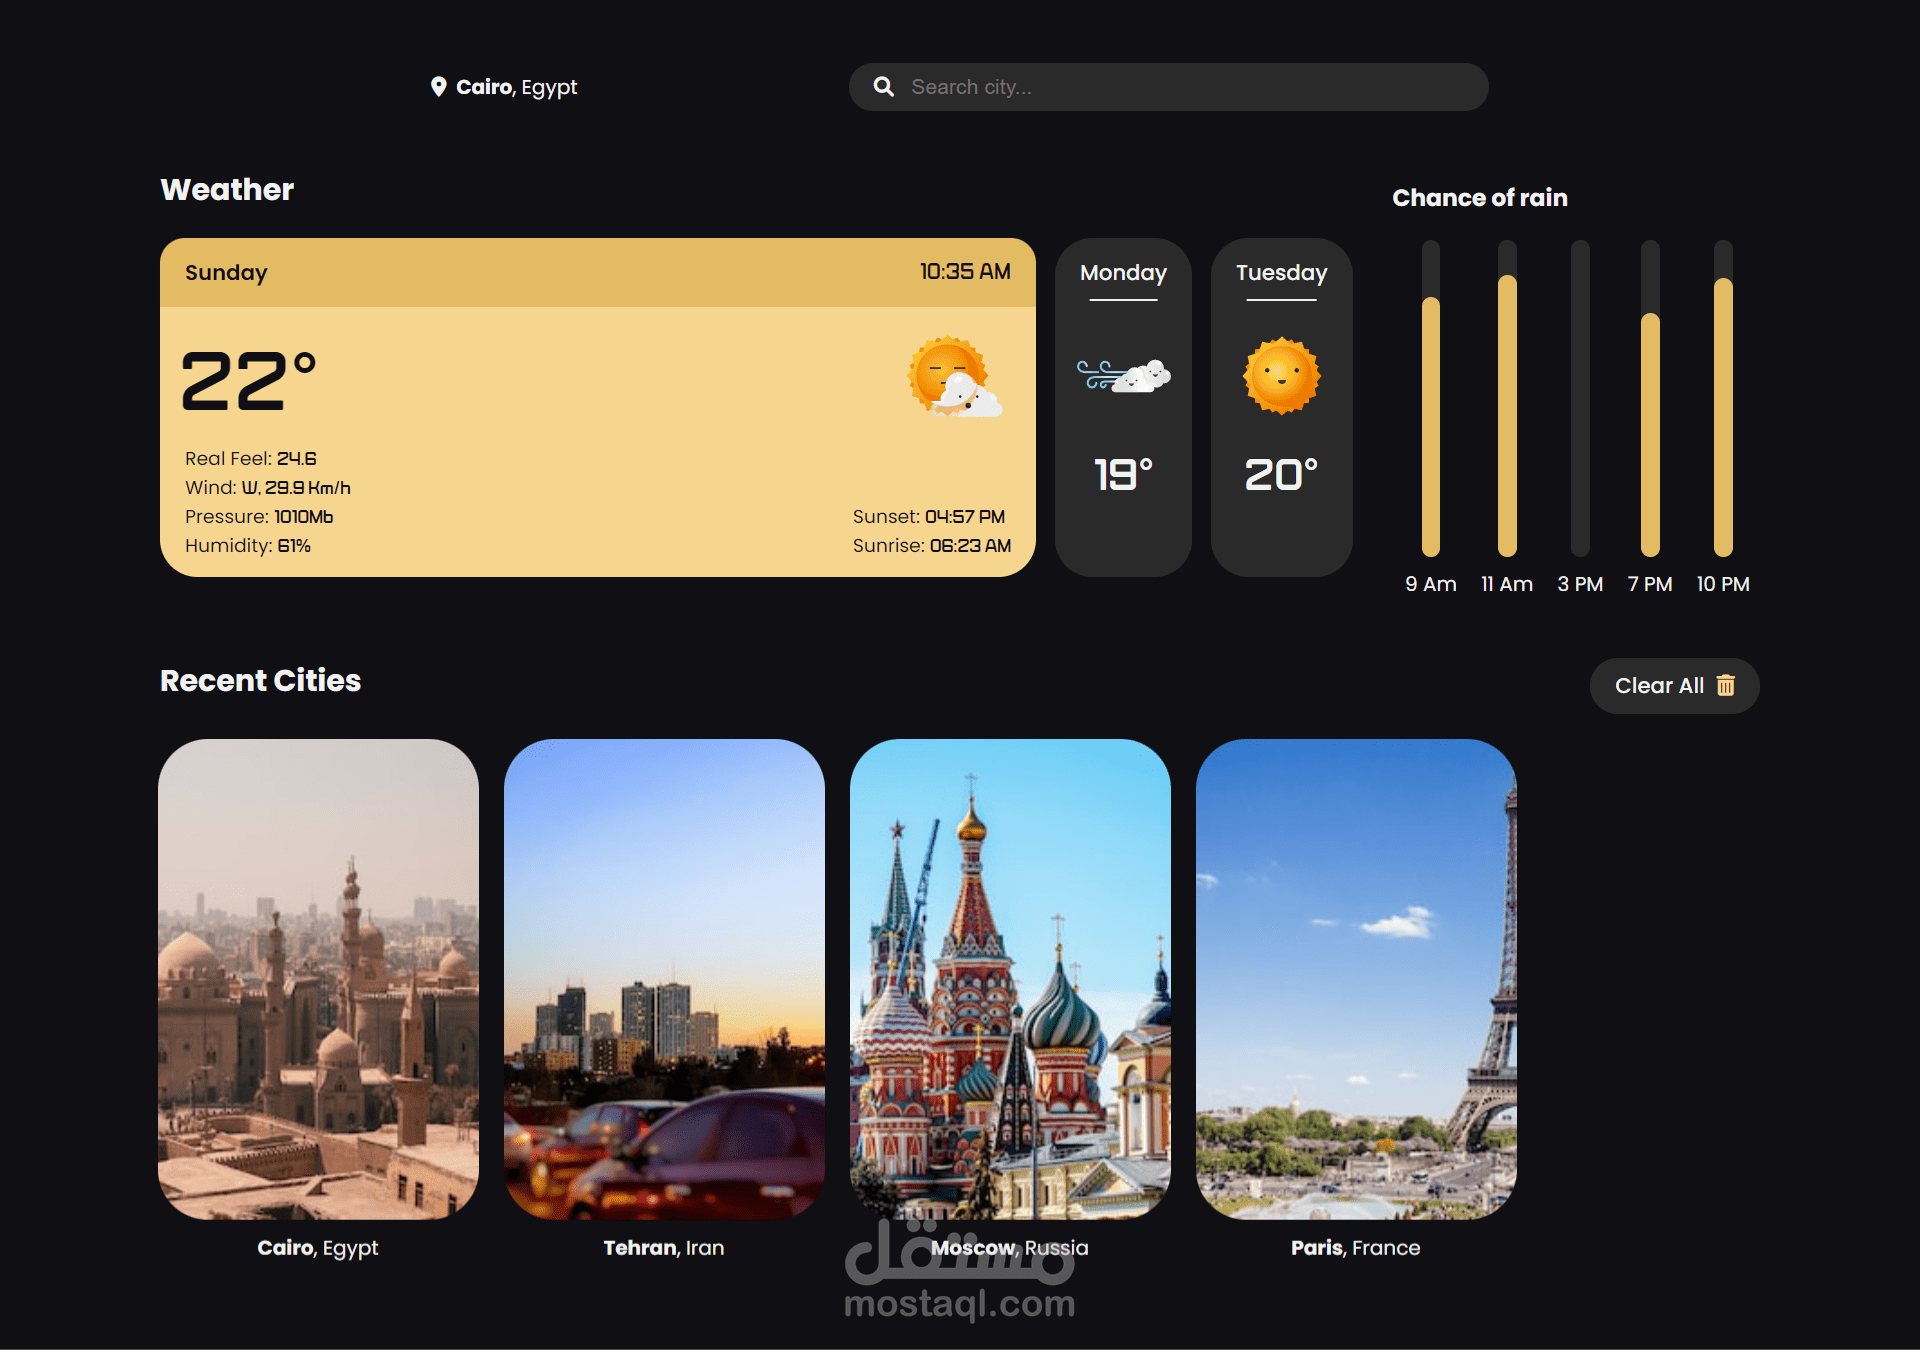Click the windy clouds icon on Monday's card

click(x=1123, y=377)
